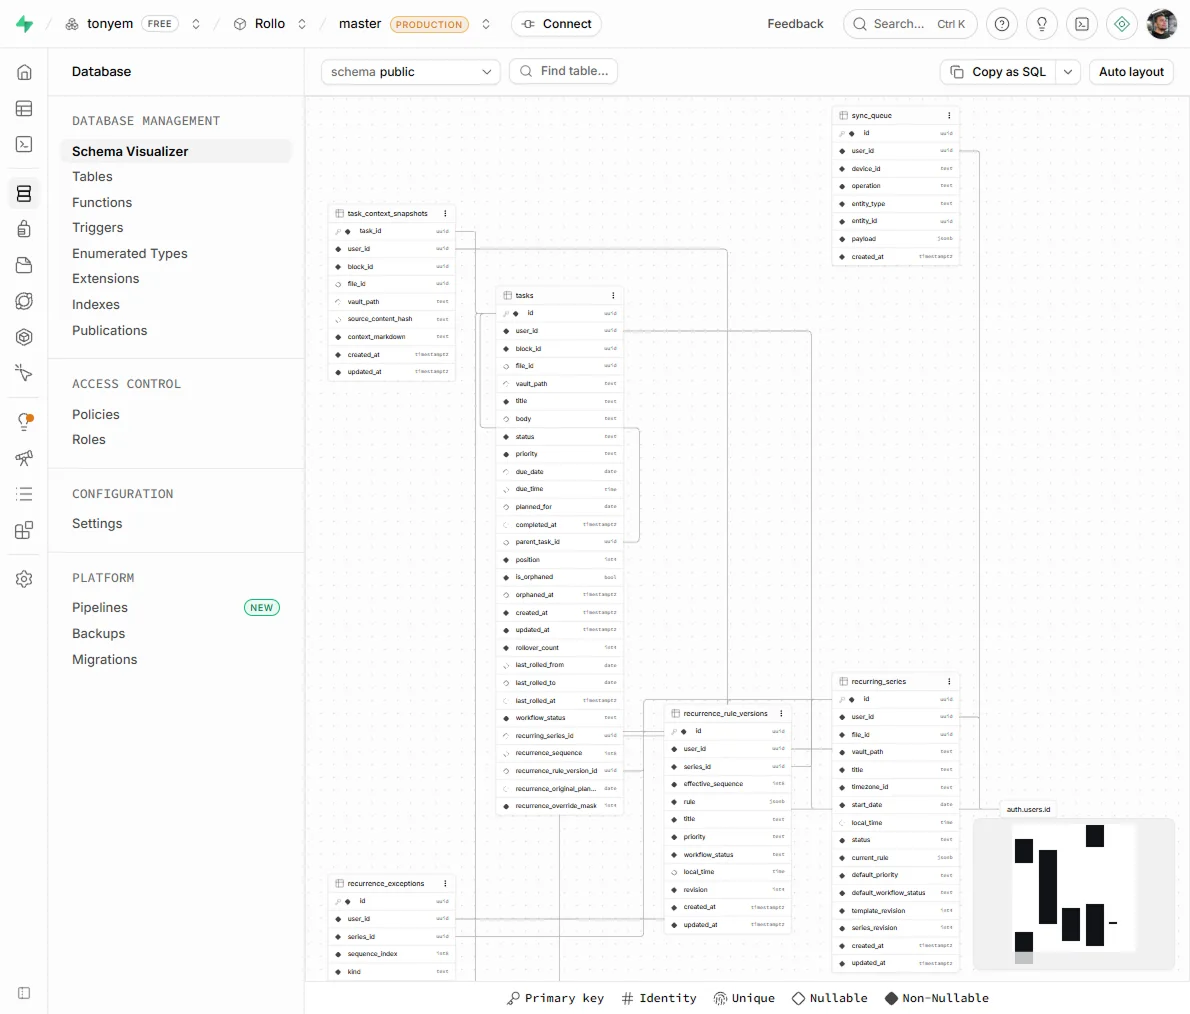This screenshot has width=1190, height=1014.
Task: Select the Database sidebar icon
Action: pyautogui.click(x=24, y=194)
